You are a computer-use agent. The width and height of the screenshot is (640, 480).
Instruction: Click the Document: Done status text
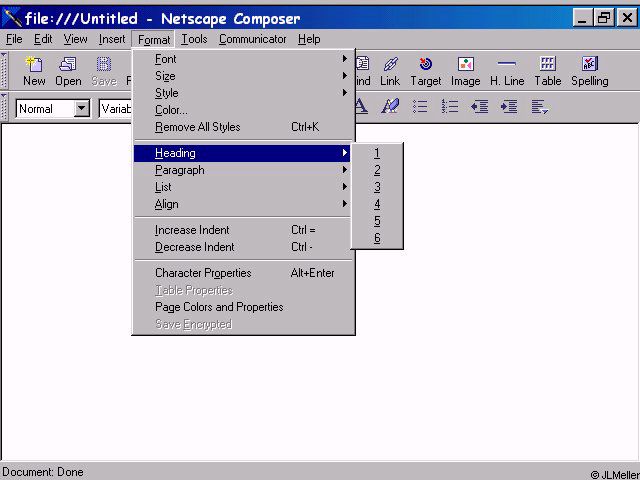point(43,472)
